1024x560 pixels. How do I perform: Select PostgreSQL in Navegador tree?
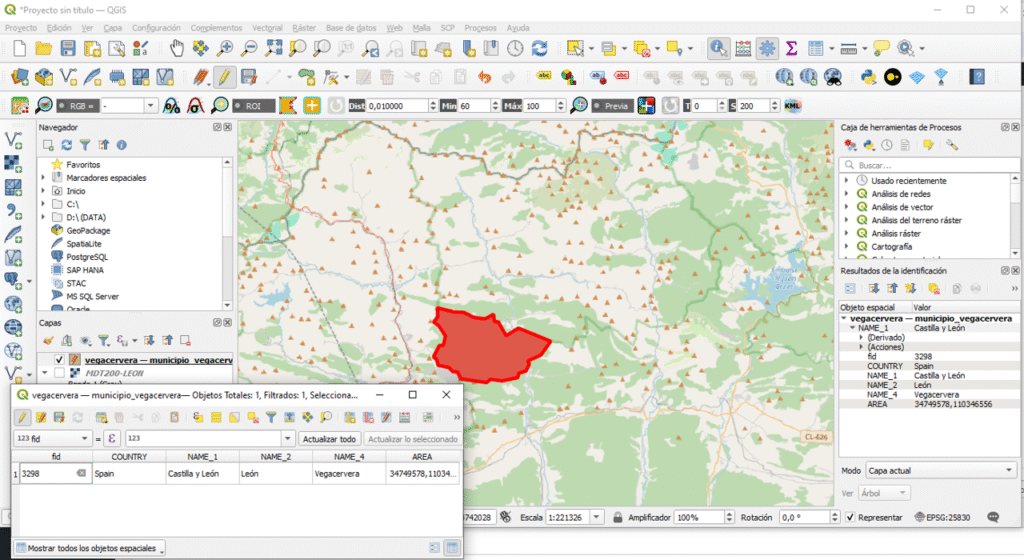click(87, 257)
